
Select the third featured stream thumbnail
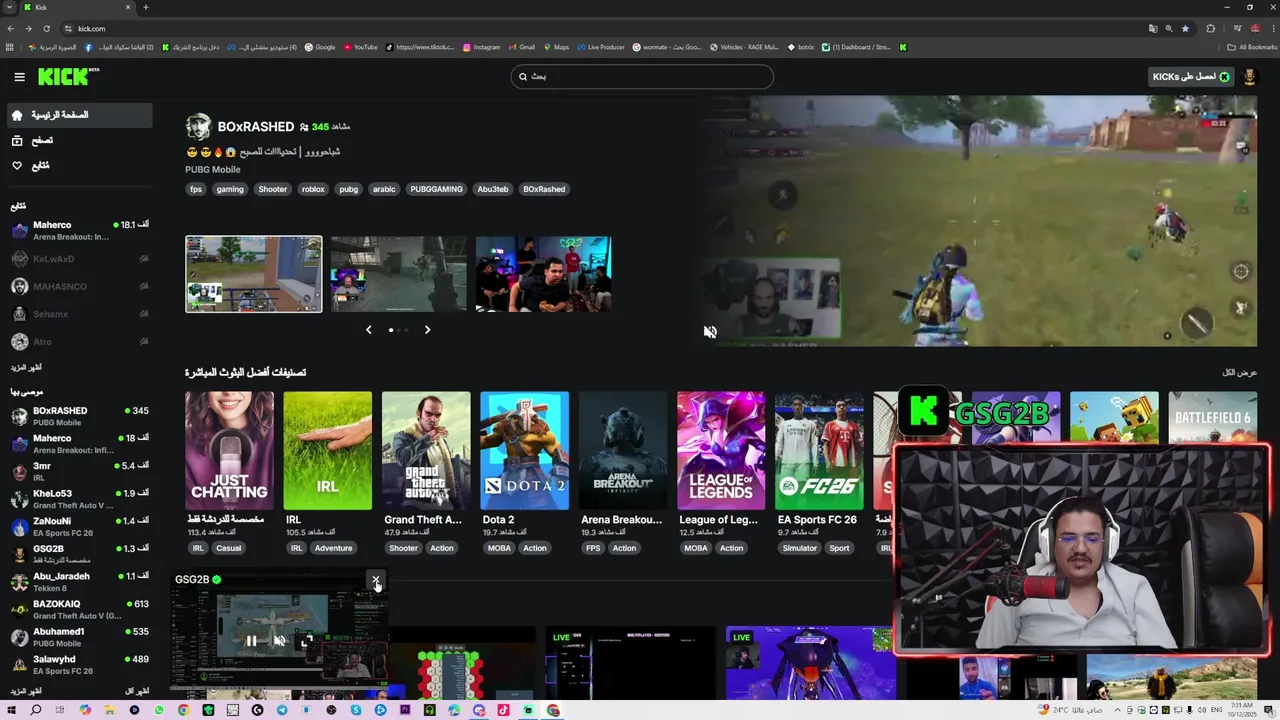(543, 274)
